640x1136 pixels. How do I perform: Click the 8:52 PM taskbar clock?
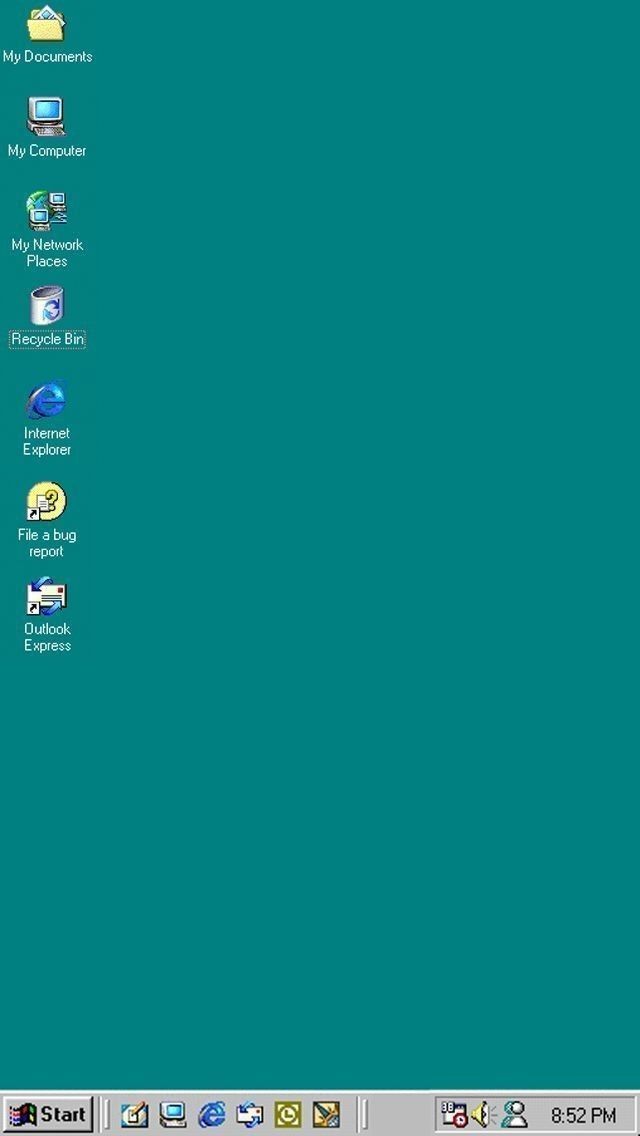pos(583,1115)
